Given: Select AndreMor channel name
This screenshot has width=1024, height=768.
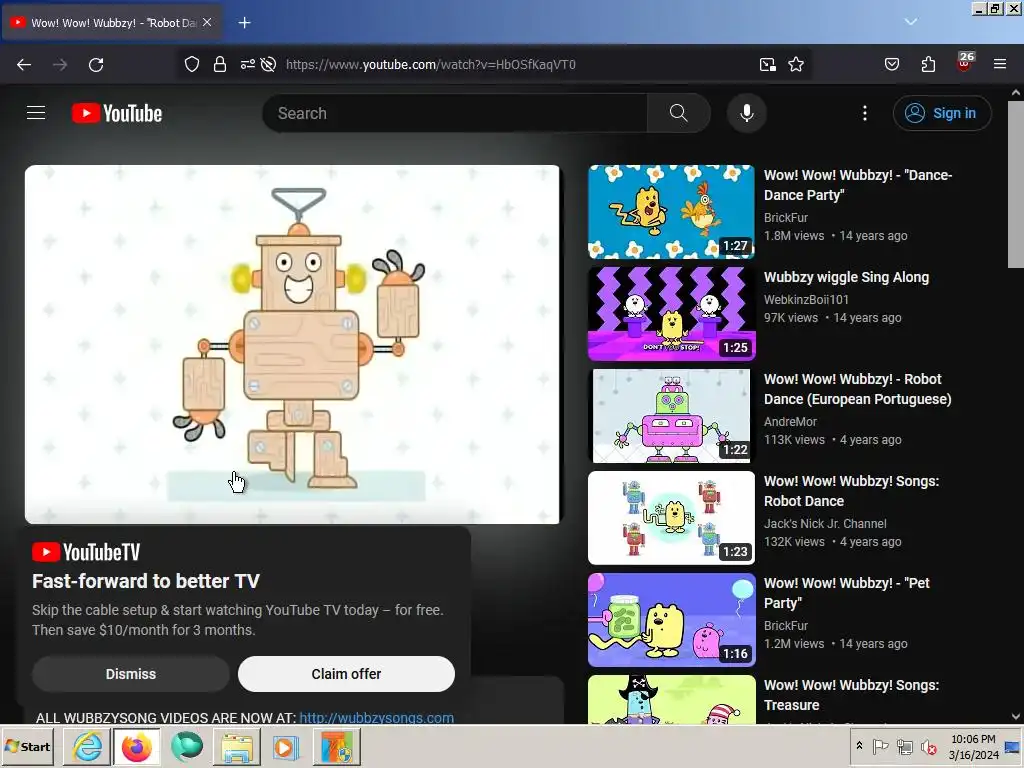Looking at the screenshot, I should point(790,421).
